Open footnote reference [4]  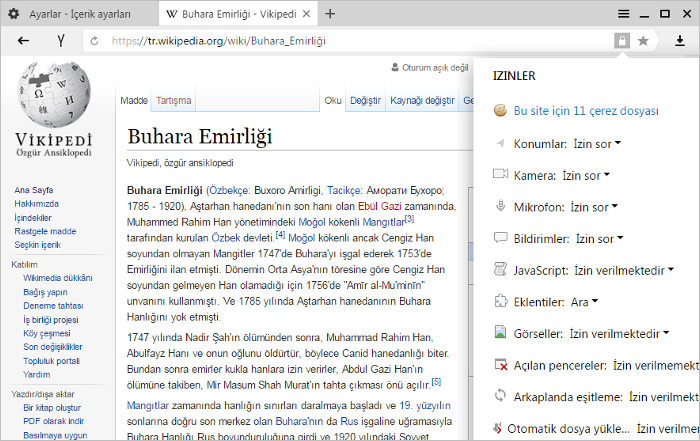(280, 234)
